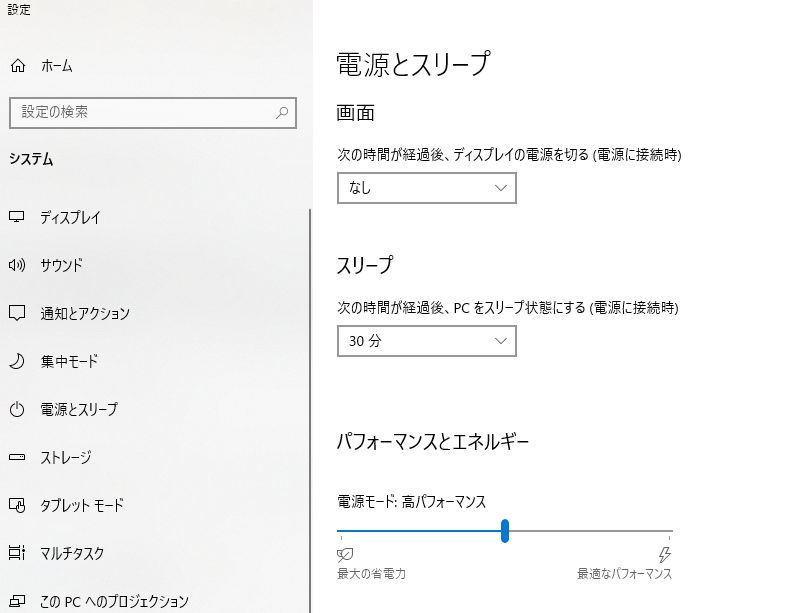The image size is (799, 613).
Task: Click inside the 設定の検索 search field
Action: 153,113
